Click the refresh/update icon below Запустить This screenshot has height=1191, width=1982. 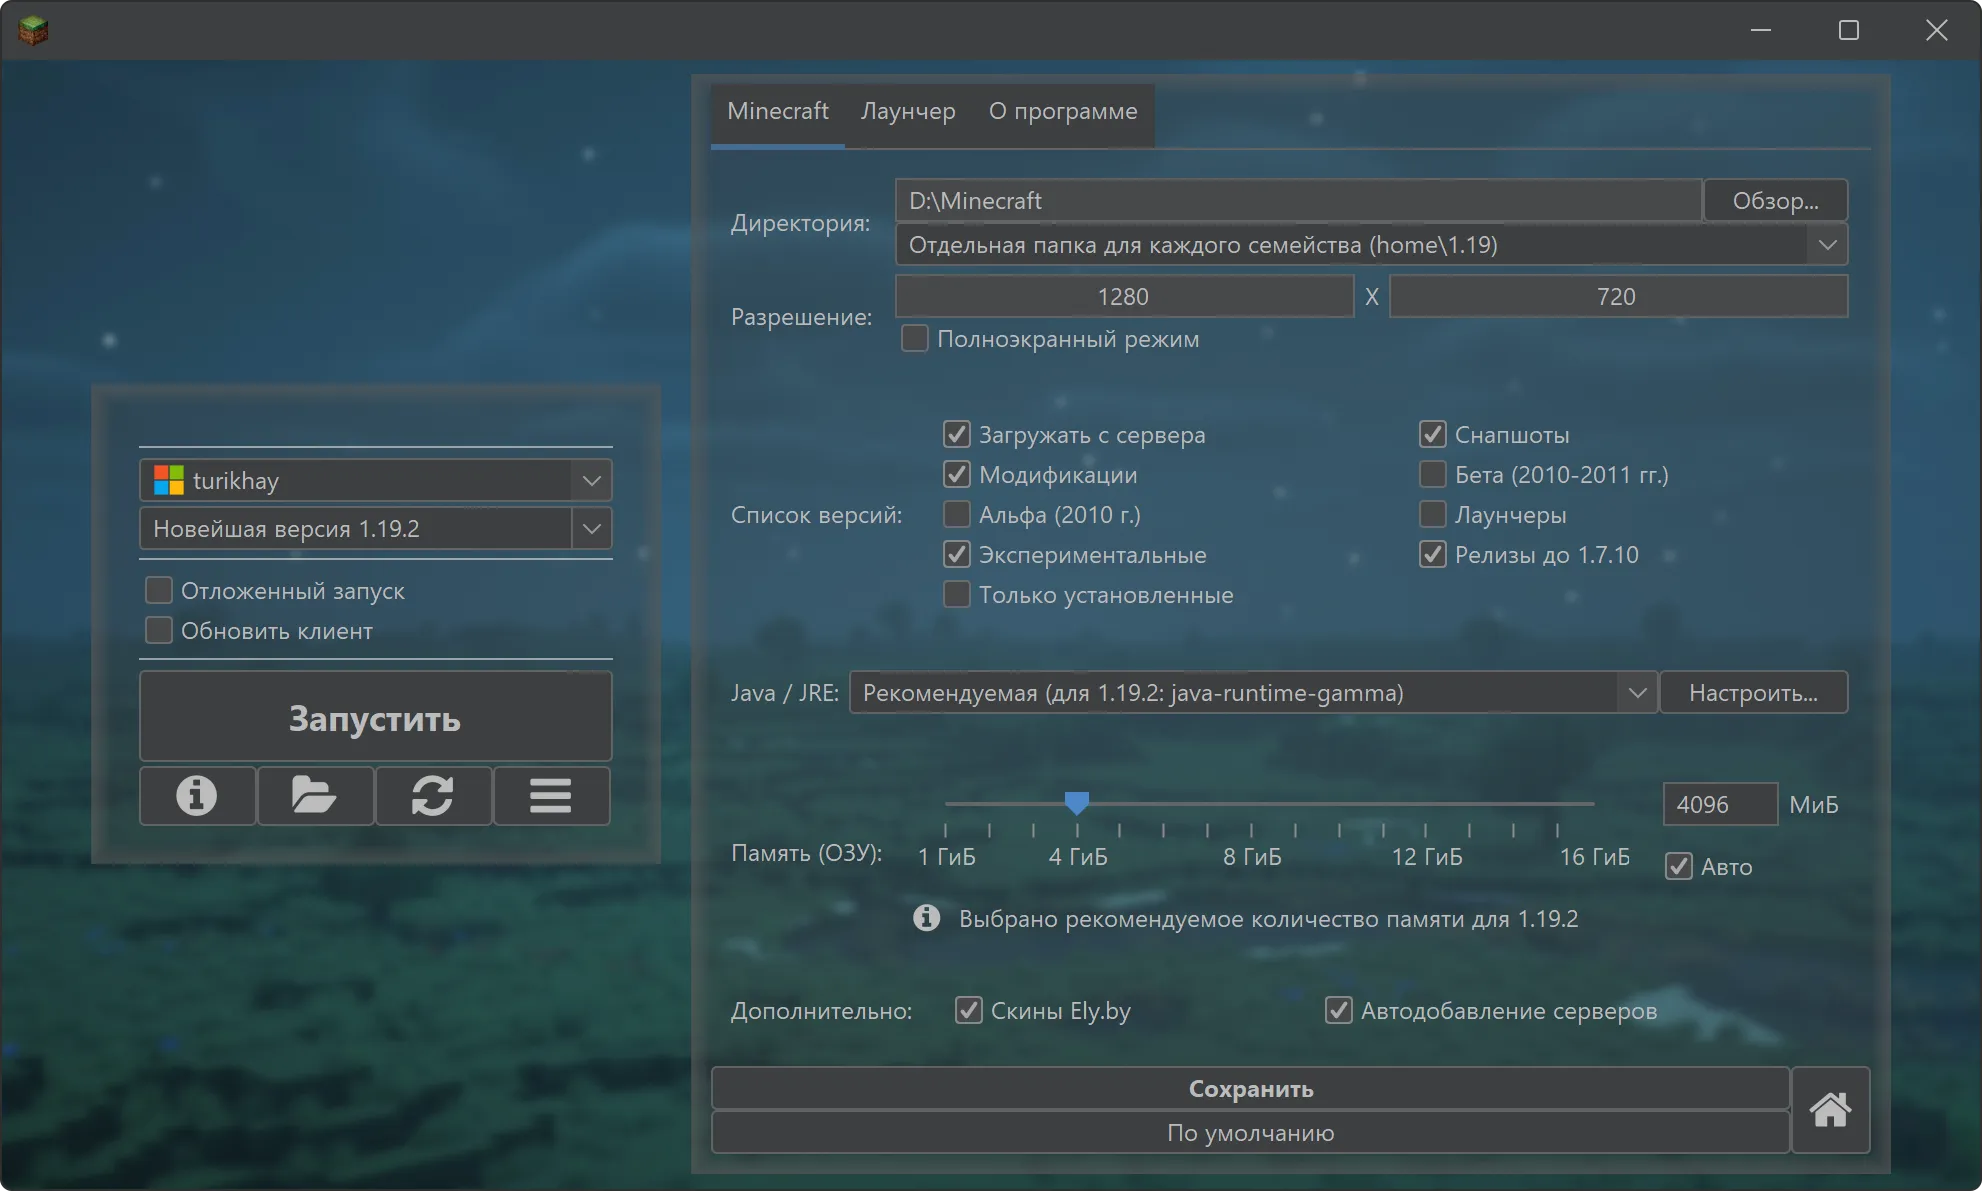click(432, 796)
